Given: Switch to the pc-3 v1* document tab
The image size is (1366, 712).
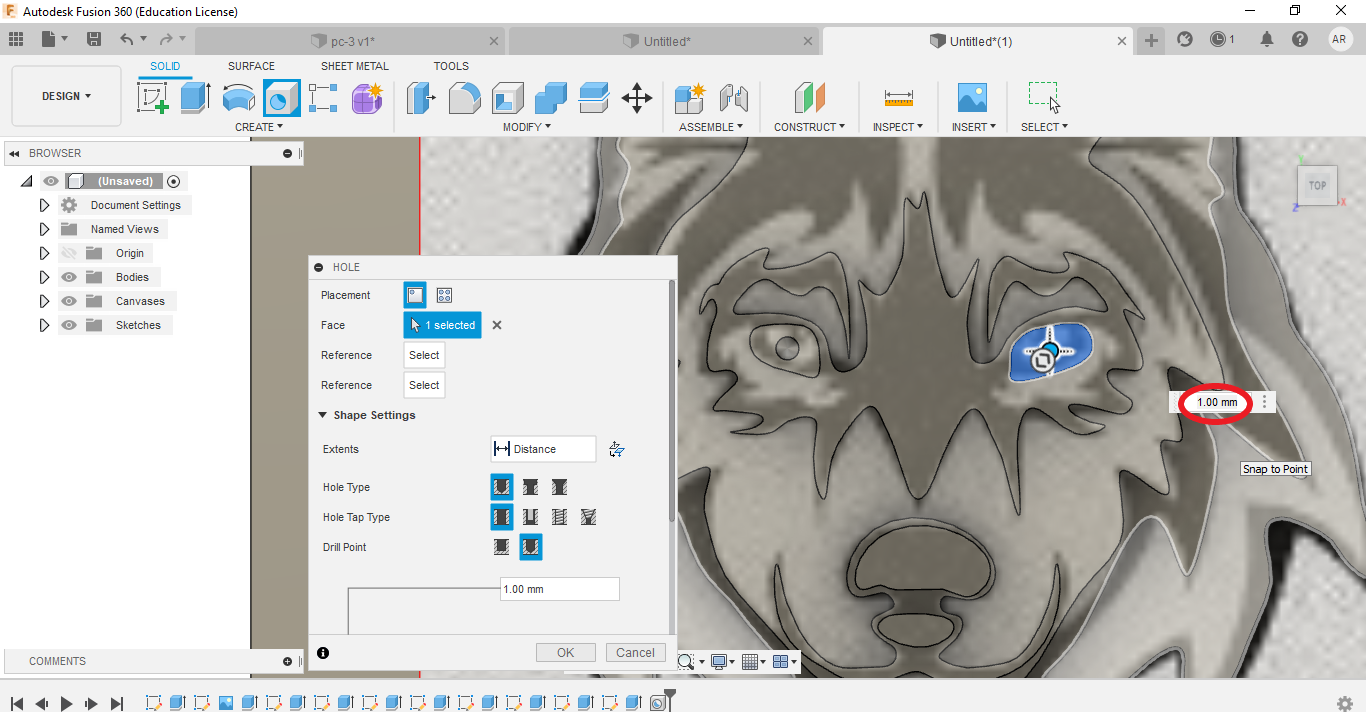Looking at the screenshot, I should [x=351, y=41].
